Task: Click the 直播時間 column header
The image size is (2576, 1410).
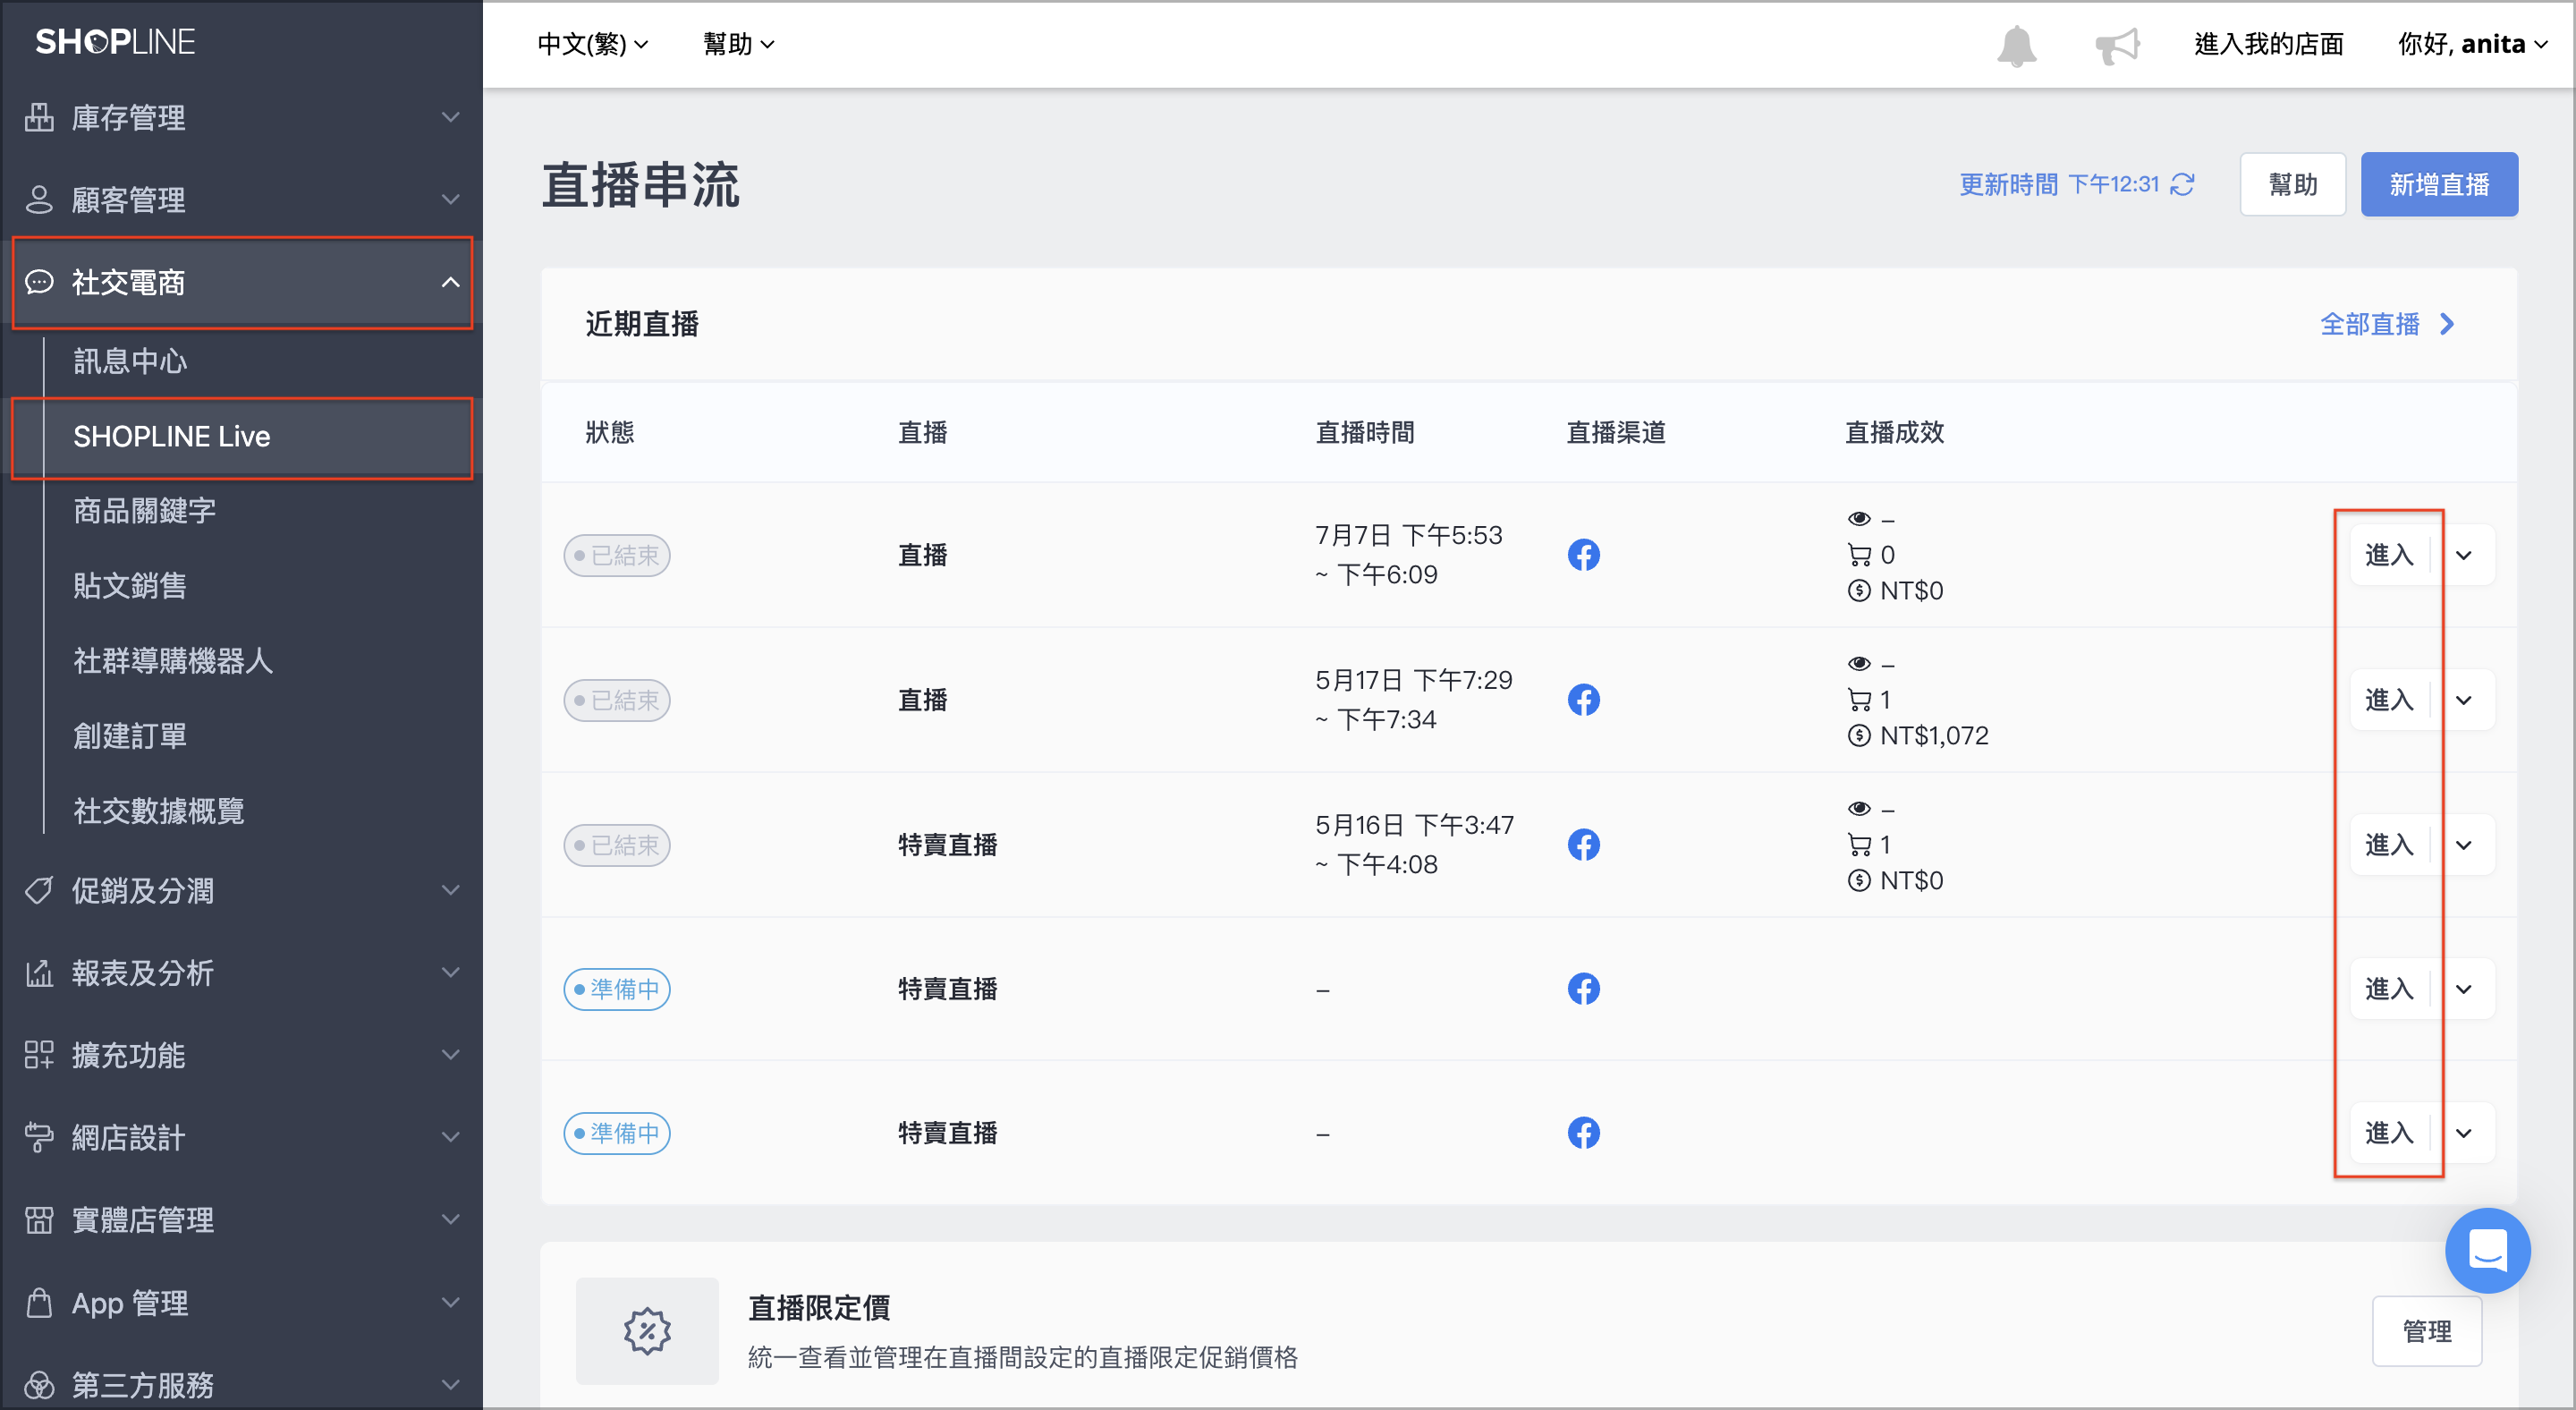Action: coord(1365,433)
